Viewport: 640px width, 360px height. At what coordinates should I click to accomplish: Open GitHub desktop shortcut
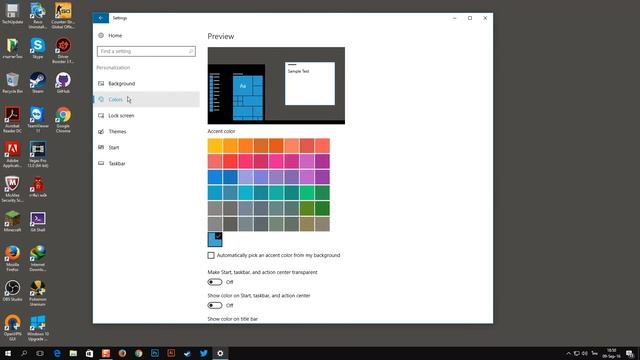(63, 83)
